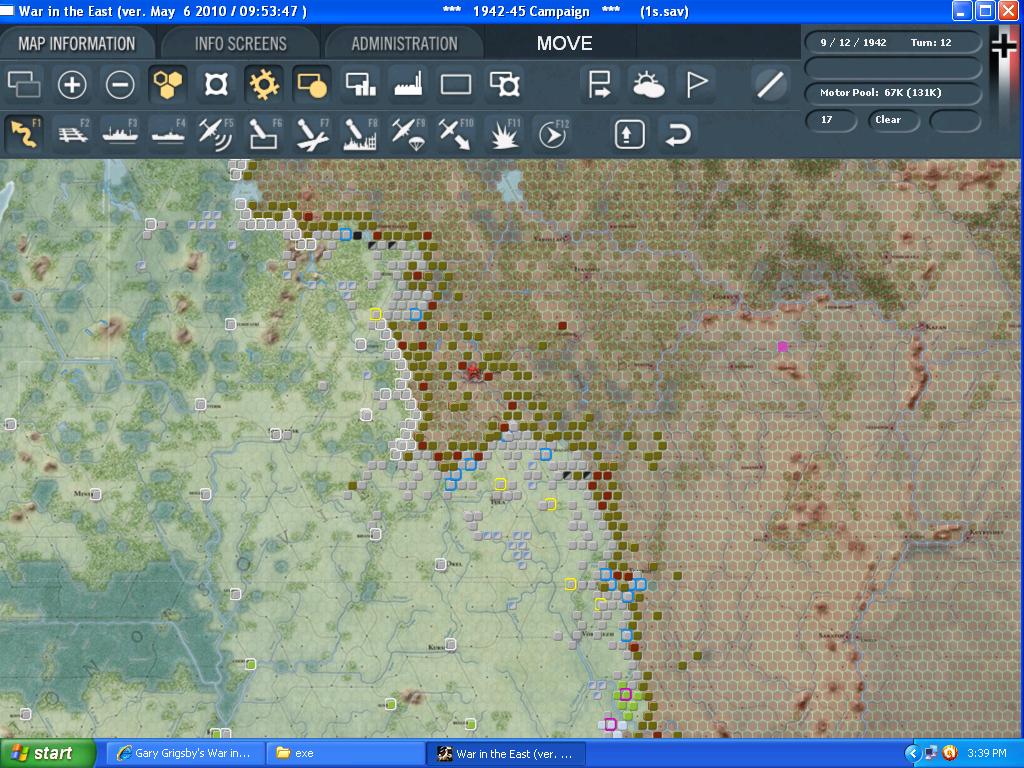Toggle the yellow unit-mode overlay icon

click(312, 85)
